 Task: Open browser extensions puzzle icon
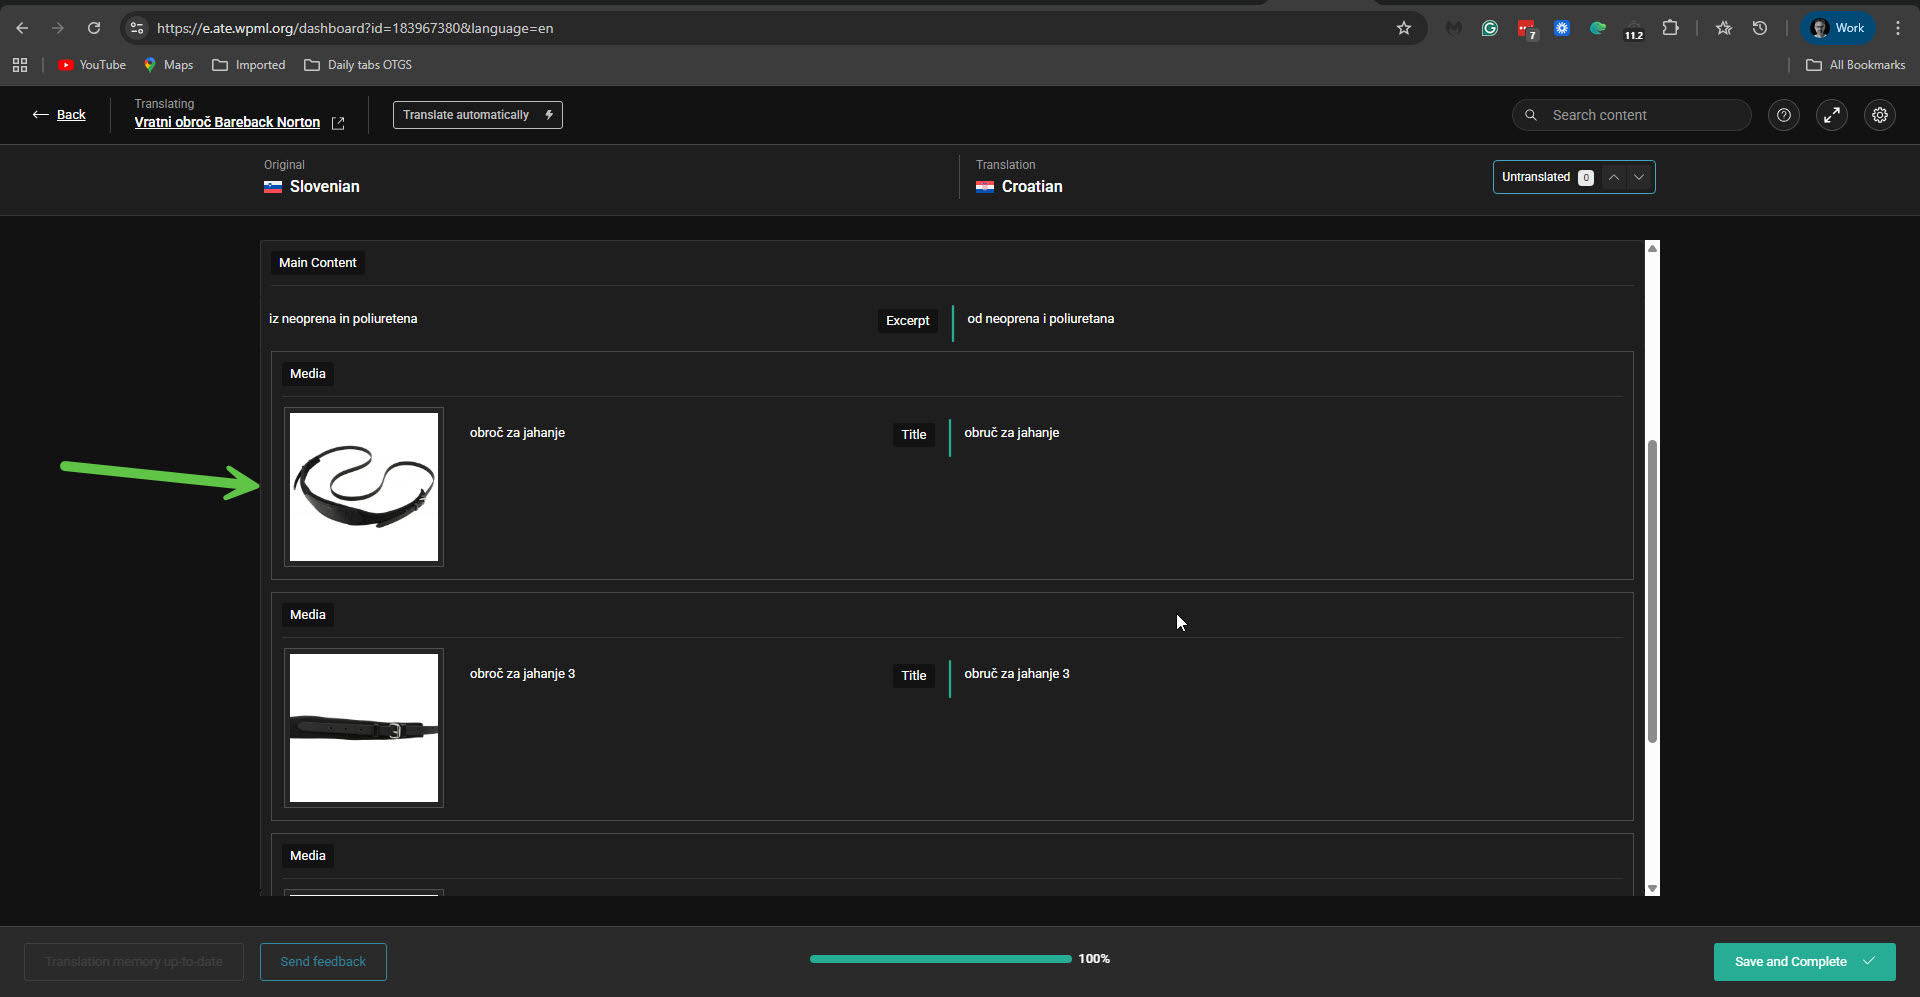[1670, 28]
